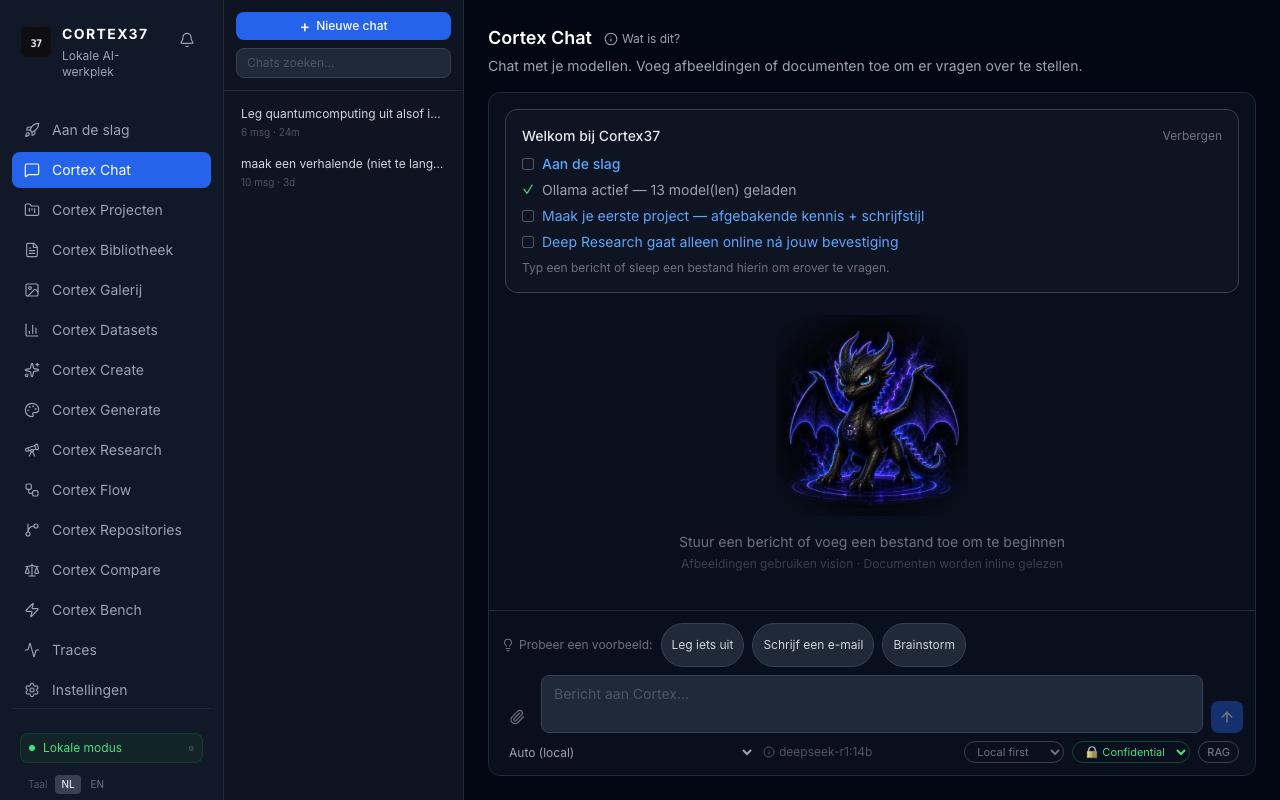
Task: Click the Aan de slag welcome link
Action: tap(581, 164)
